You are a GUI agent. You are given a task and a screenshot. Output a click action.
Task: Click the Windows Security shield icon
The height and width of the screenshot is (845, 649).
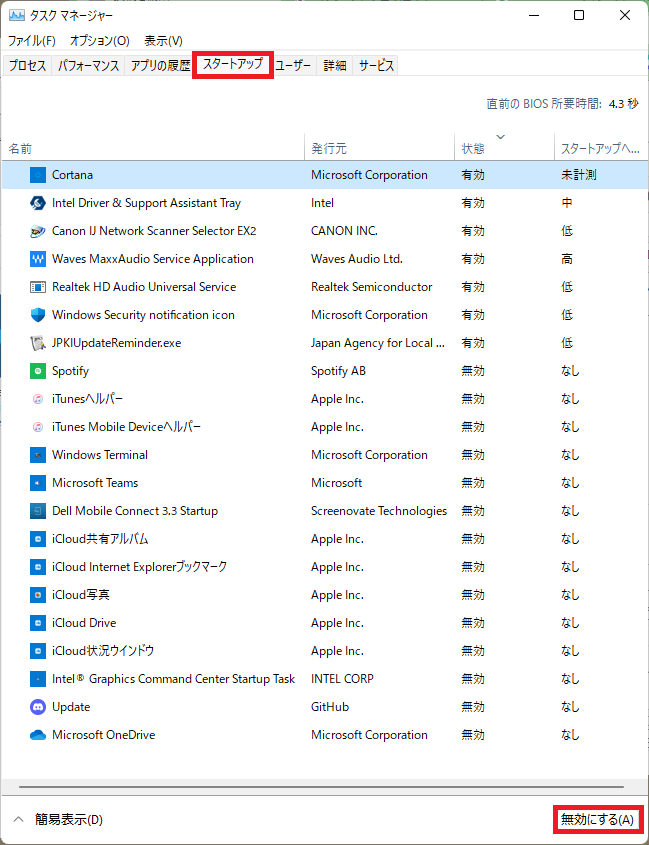click(38, 315)
